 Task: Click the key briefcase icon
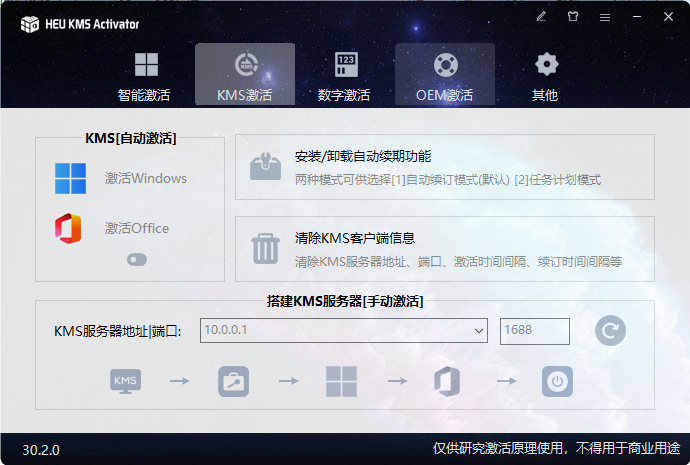pyautogui.click(x=233, y=381)
